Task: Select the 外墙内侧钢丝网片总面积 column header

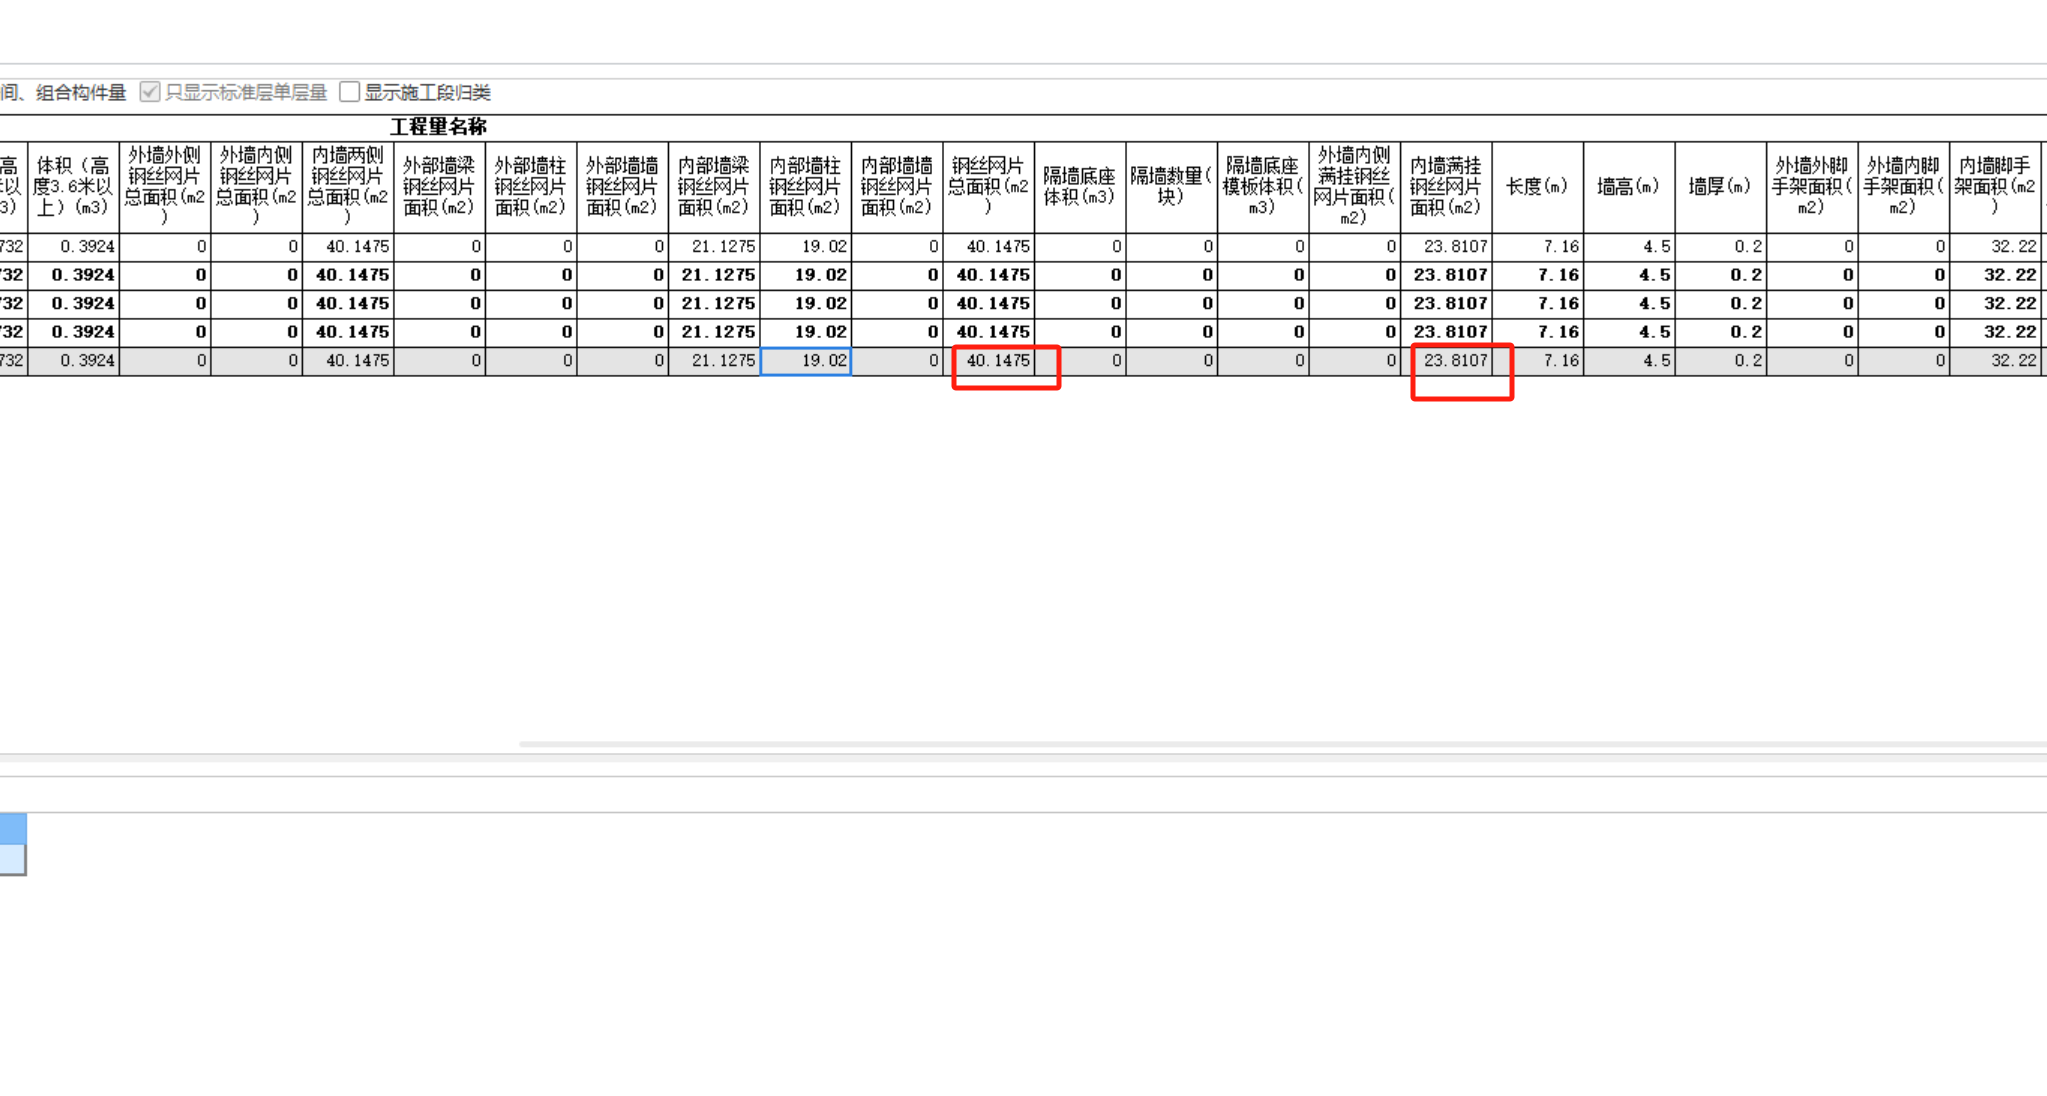Action: click(x=257, y=187)
